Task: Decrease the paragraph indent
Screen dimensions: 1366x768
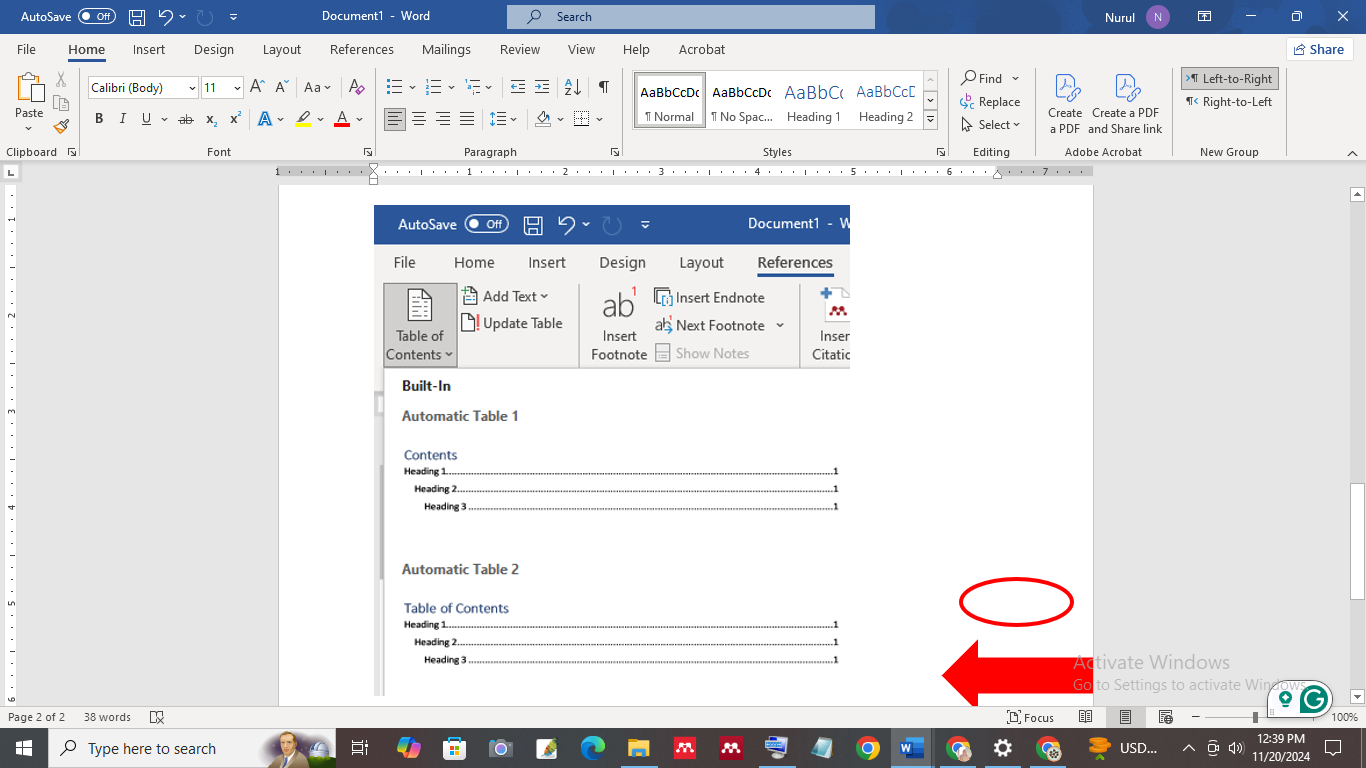Action: click(x=517, y=88)
